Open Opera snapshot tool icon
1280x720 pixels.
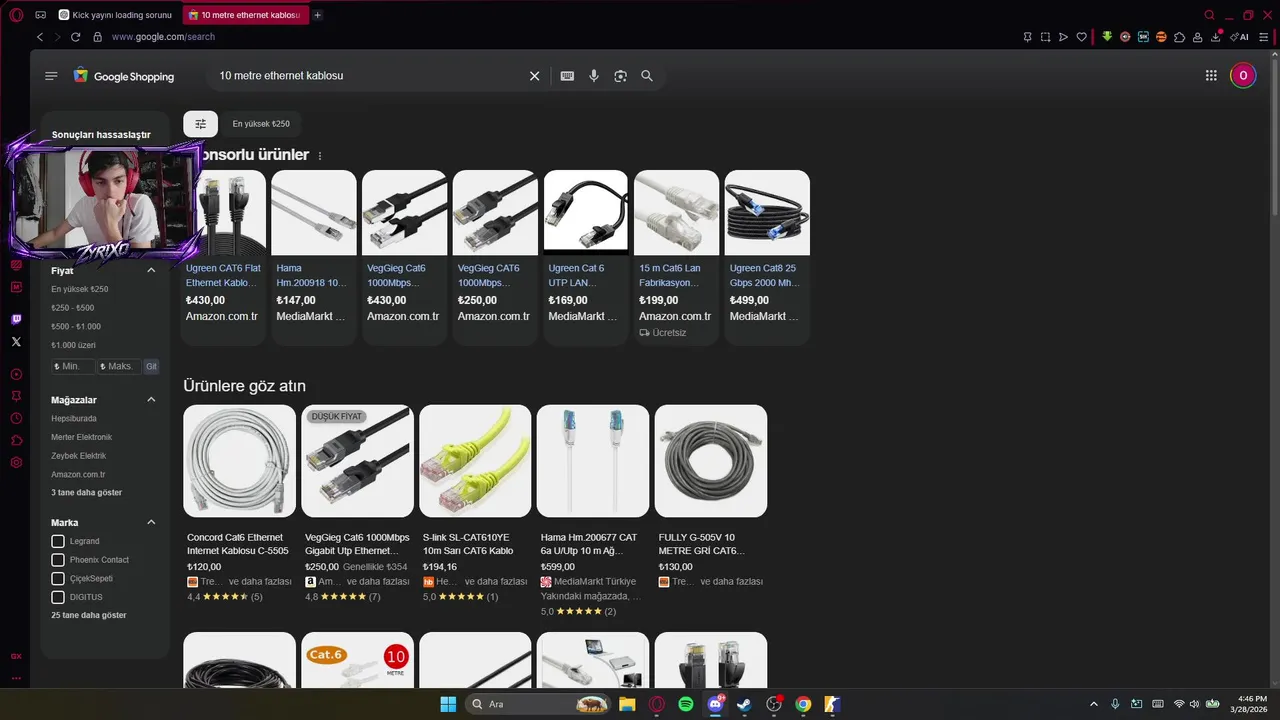pos(1045,37)
